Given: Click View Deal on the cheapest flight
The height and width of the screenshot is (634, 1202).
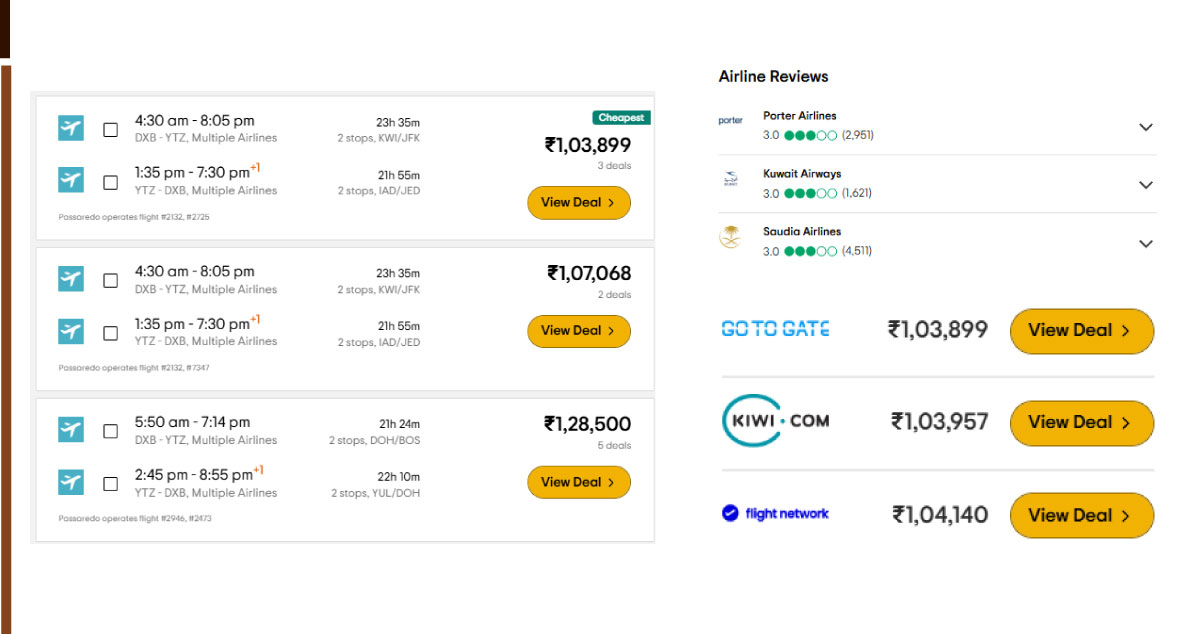Looking at the screenshot, I should (578, 202).
